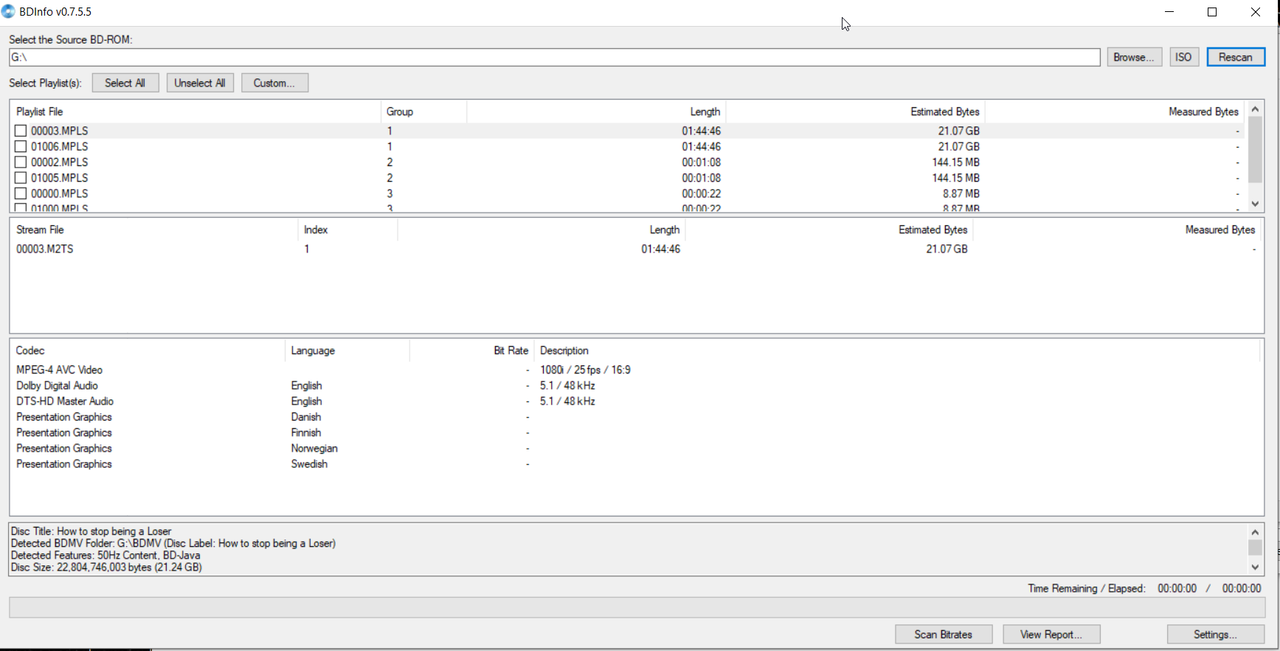Image resolution: width=1280 pixels, height=651 pixels.
Task: Tick the 01006.MPLS playlist checkbox
Action: (x=21, y=147)
